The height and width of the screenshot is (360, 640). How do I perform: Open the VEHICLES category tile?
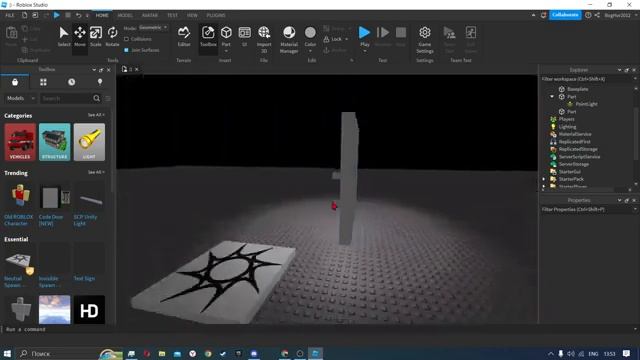[20, 142]
